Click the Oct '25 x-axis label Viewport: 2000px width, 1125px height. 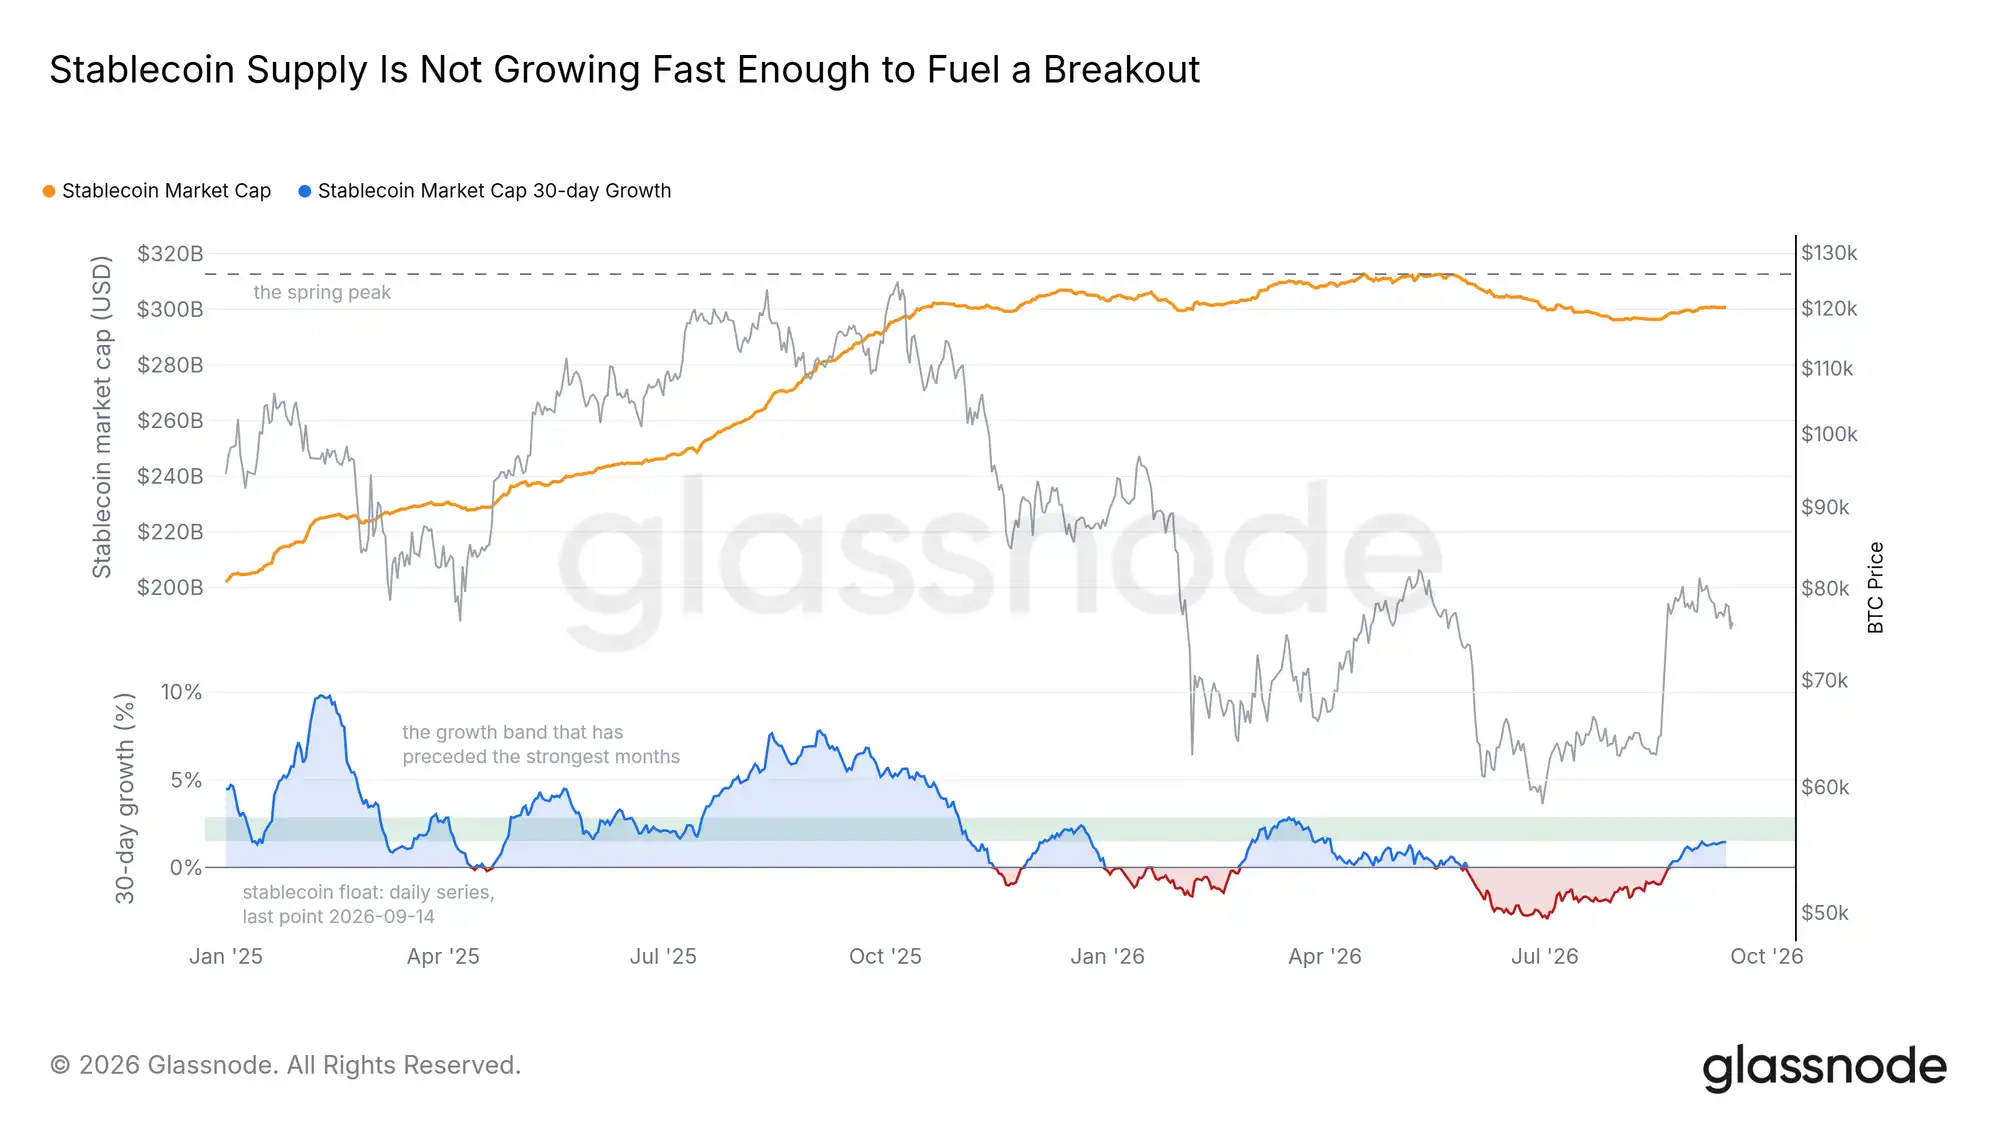coord(885,956)
